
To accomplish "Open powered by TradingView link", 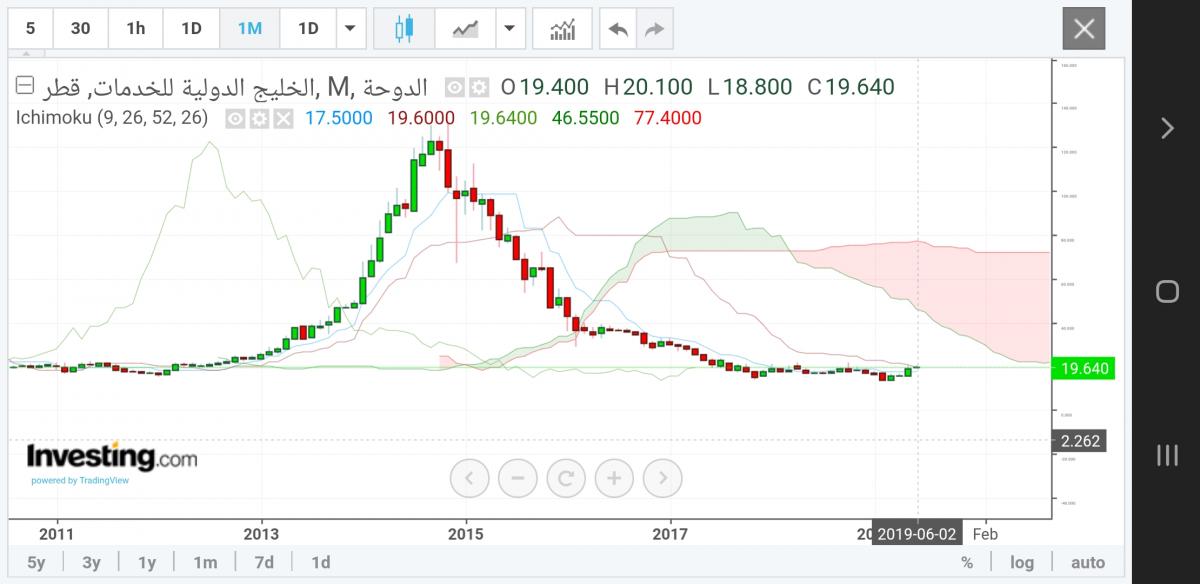I will (79, 481).
